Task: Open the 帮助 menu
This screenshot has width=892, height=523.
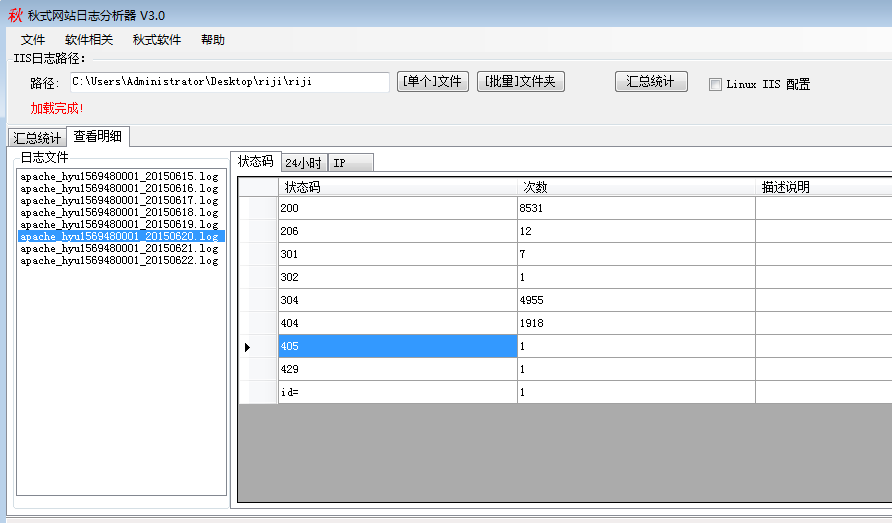Action: point(213,40)
